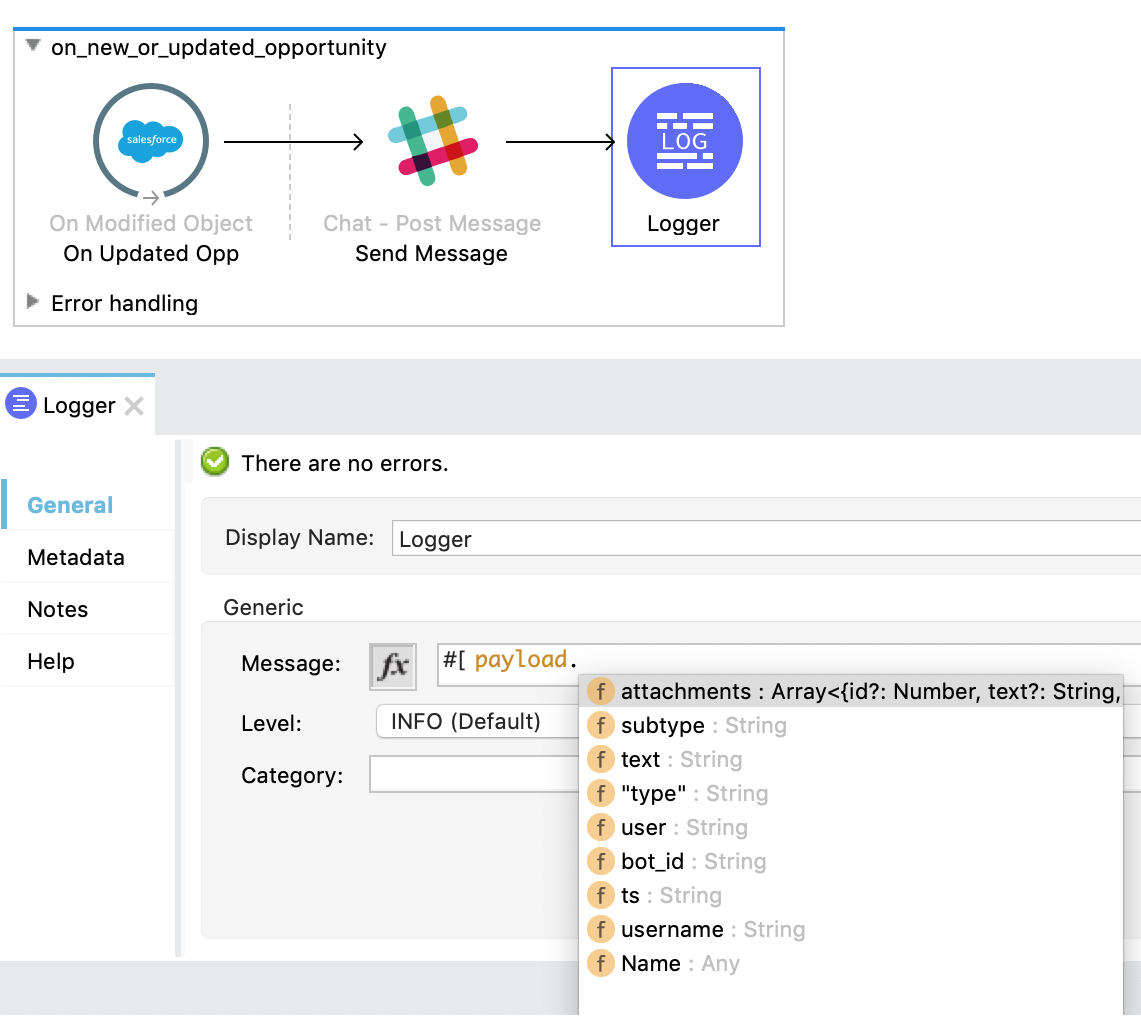Click the f icon beside Name suggestion
The image size is (1141, 1035).
(601, 963)
